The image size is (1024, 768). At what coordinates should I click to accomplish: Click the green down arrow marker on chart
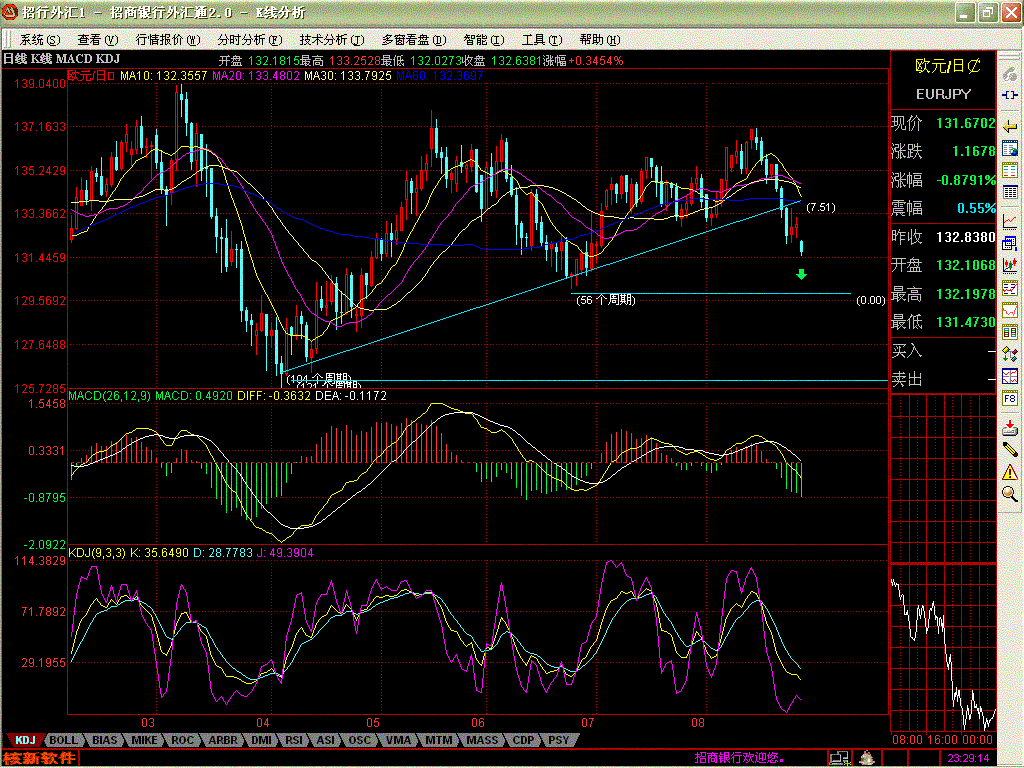click(801, 274)
